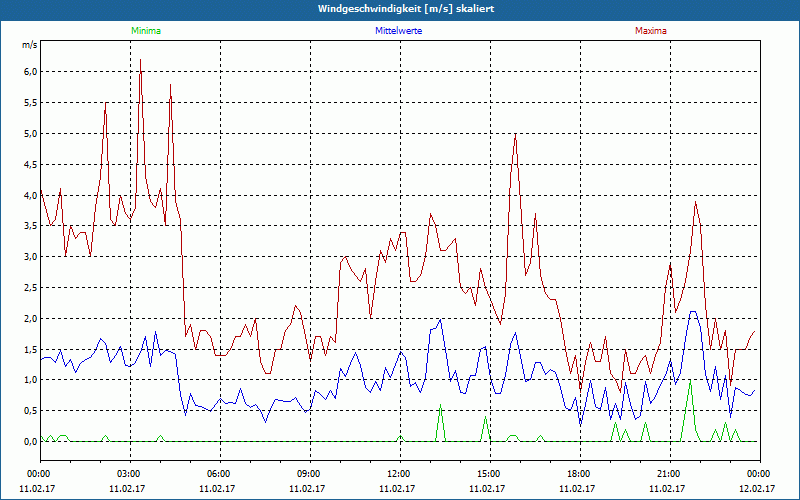
Task: Click the 1,5 y-axis value
Action: [31, 349]
